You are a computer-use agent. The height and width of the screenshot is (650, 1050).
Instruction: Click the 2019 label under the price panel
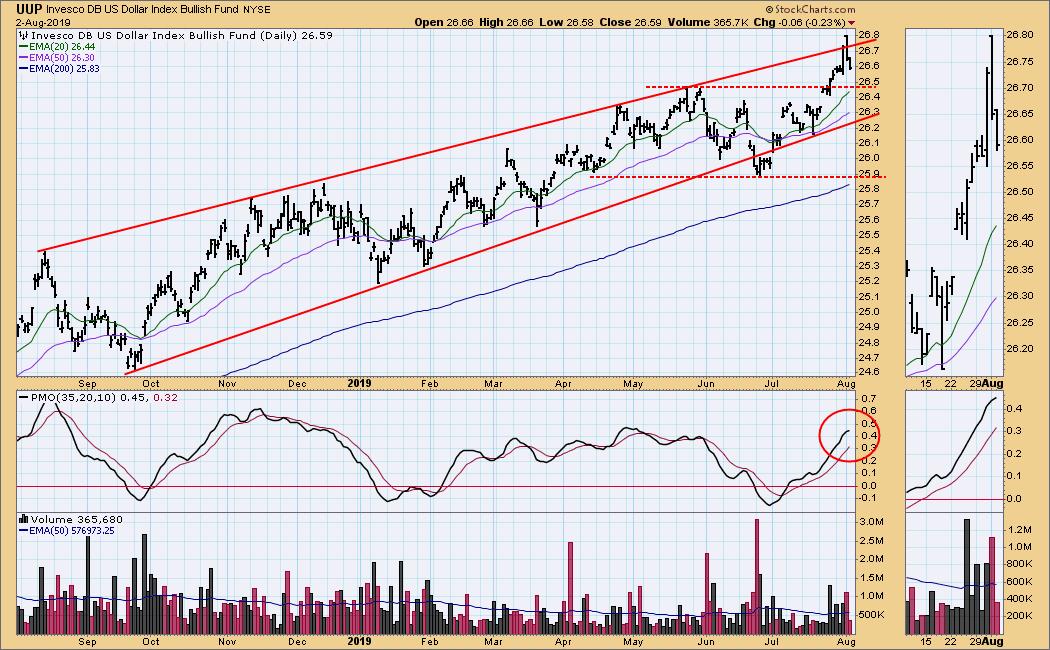360,384
